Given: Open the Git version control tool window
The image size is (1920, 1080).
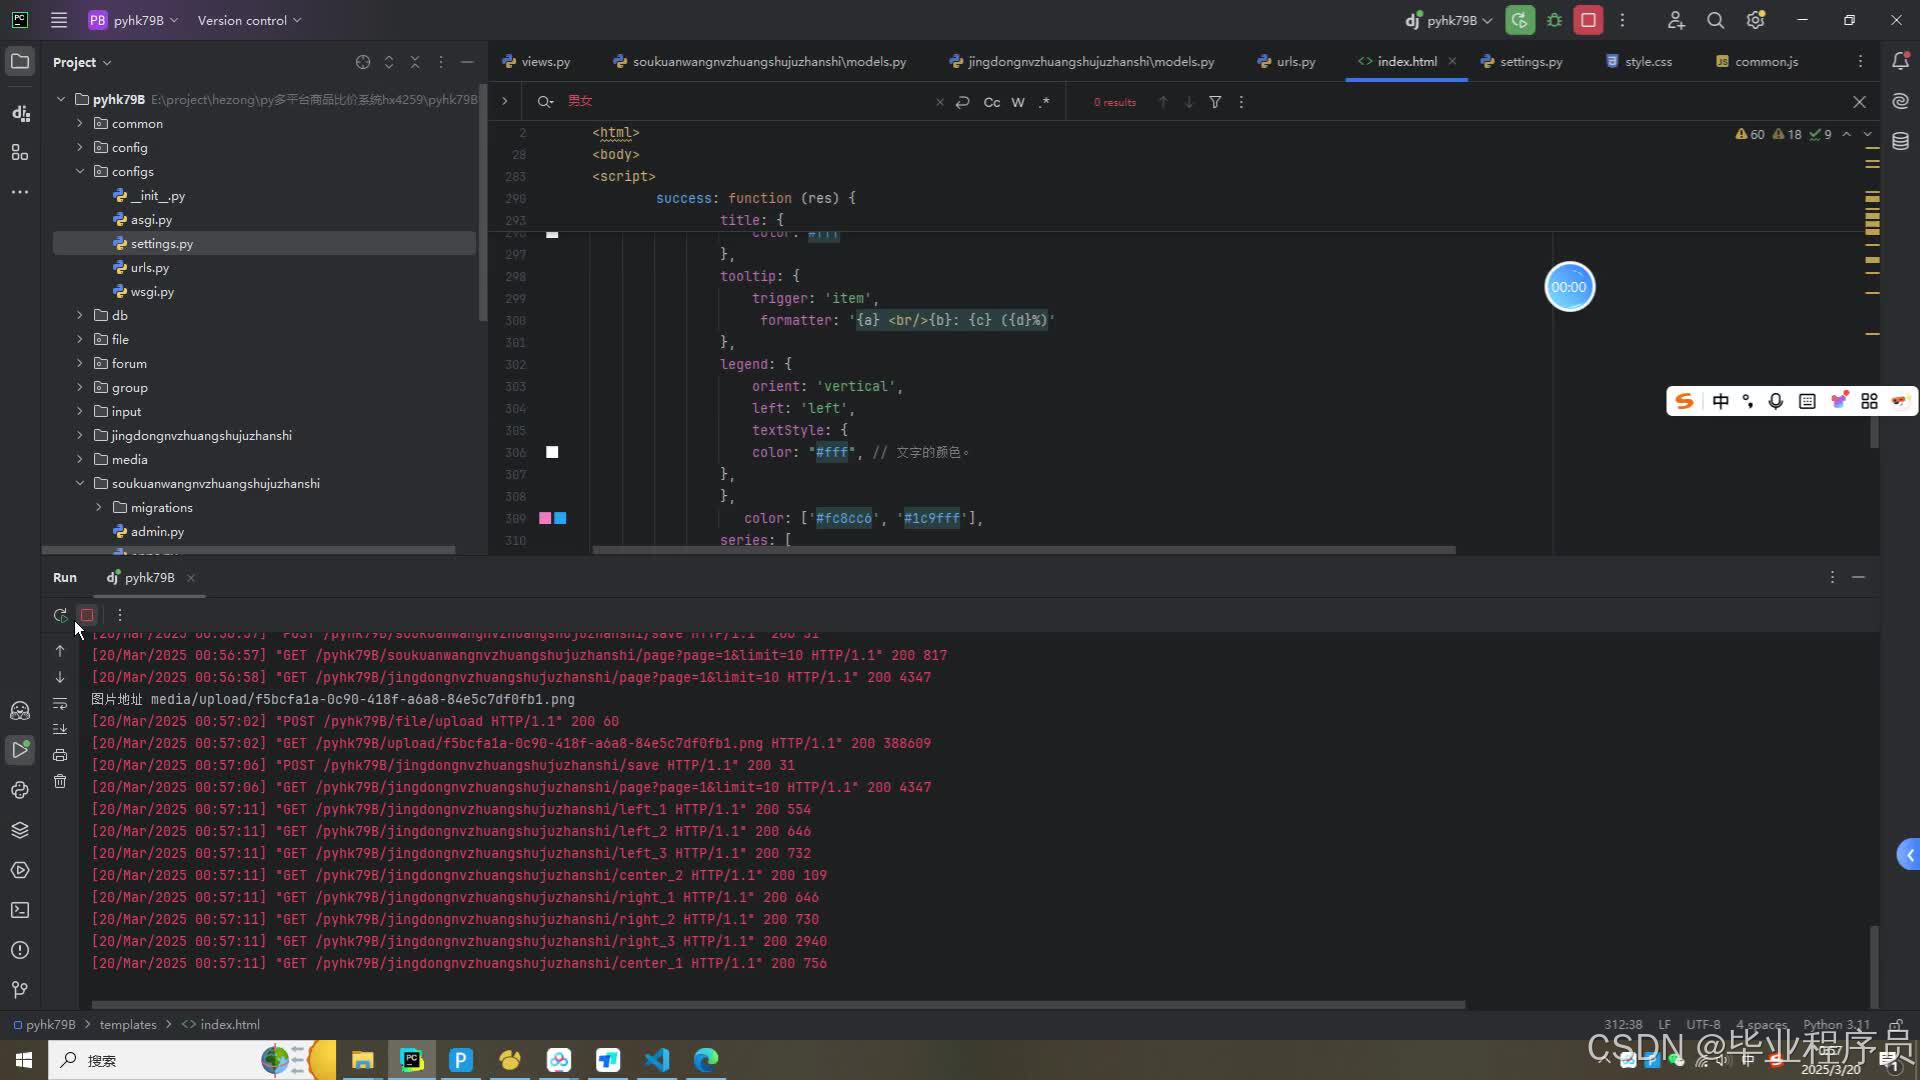Looking at the screenshot, I should (20, 990).
